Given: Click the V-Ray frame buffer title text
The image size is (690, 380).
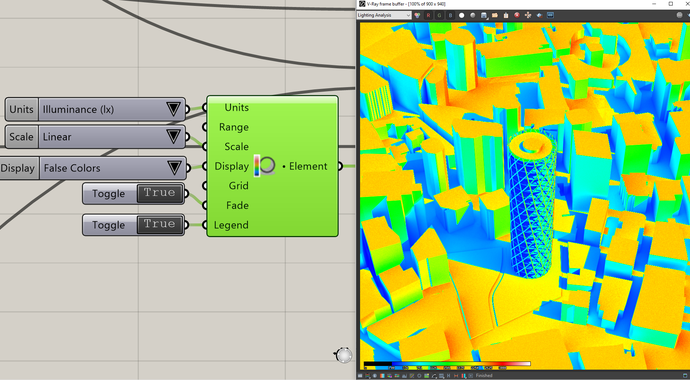Looking at the screenshot, I should point(406,4).
